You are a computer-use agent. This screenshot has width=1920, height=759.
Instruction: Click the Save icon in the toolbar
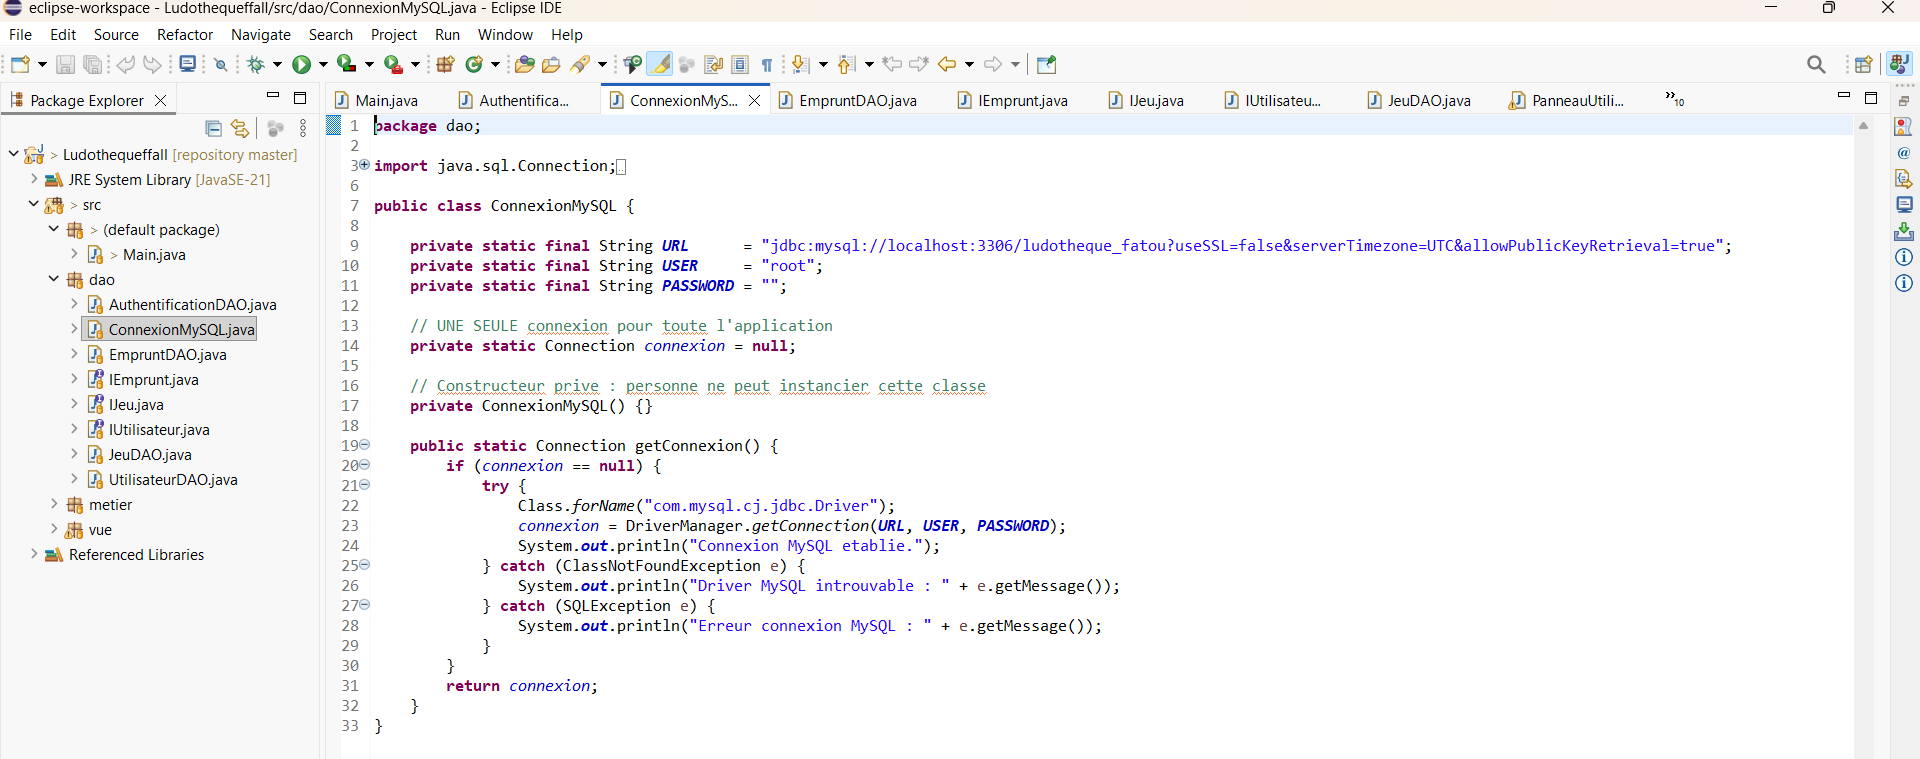tap(65, 64)
